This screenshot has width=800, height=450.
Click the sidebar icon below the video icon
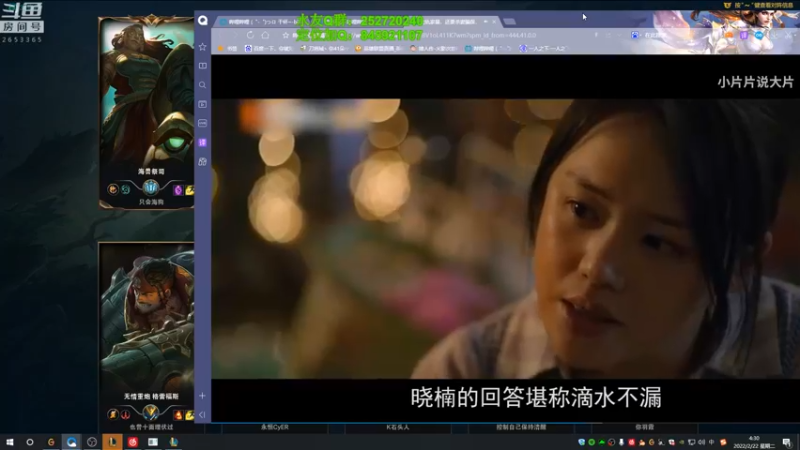point(203,123)
